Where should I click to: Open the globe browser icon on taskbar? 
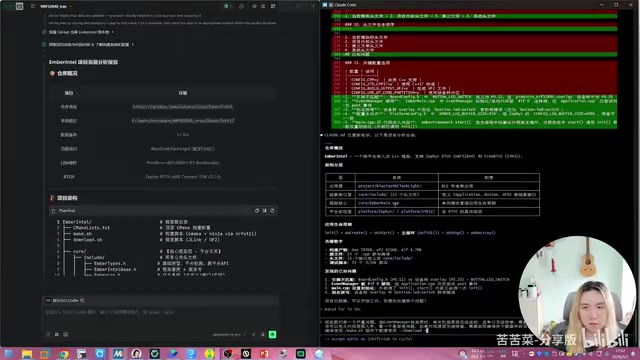pyautogui.click(x=319, y=353)
